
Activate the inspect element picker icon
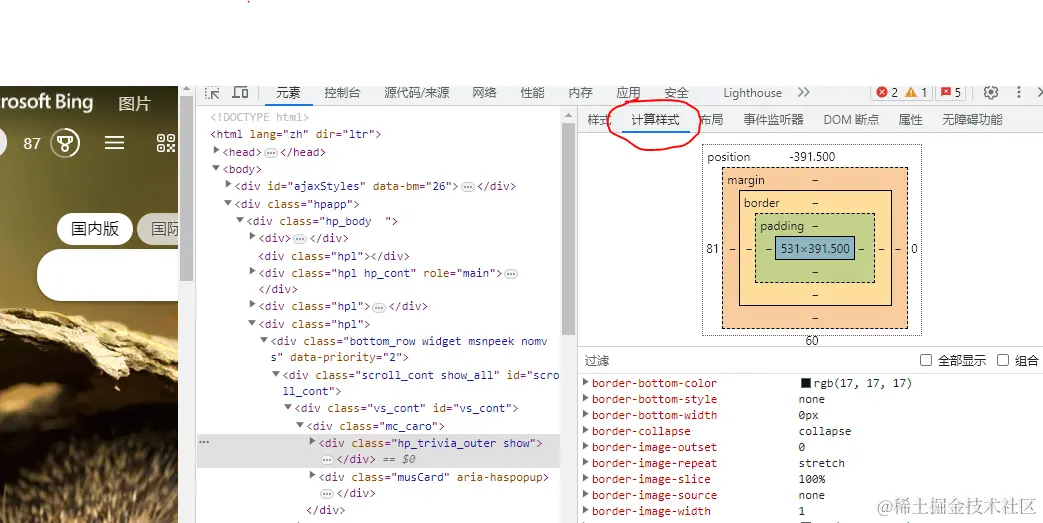[x=212, y=92]
